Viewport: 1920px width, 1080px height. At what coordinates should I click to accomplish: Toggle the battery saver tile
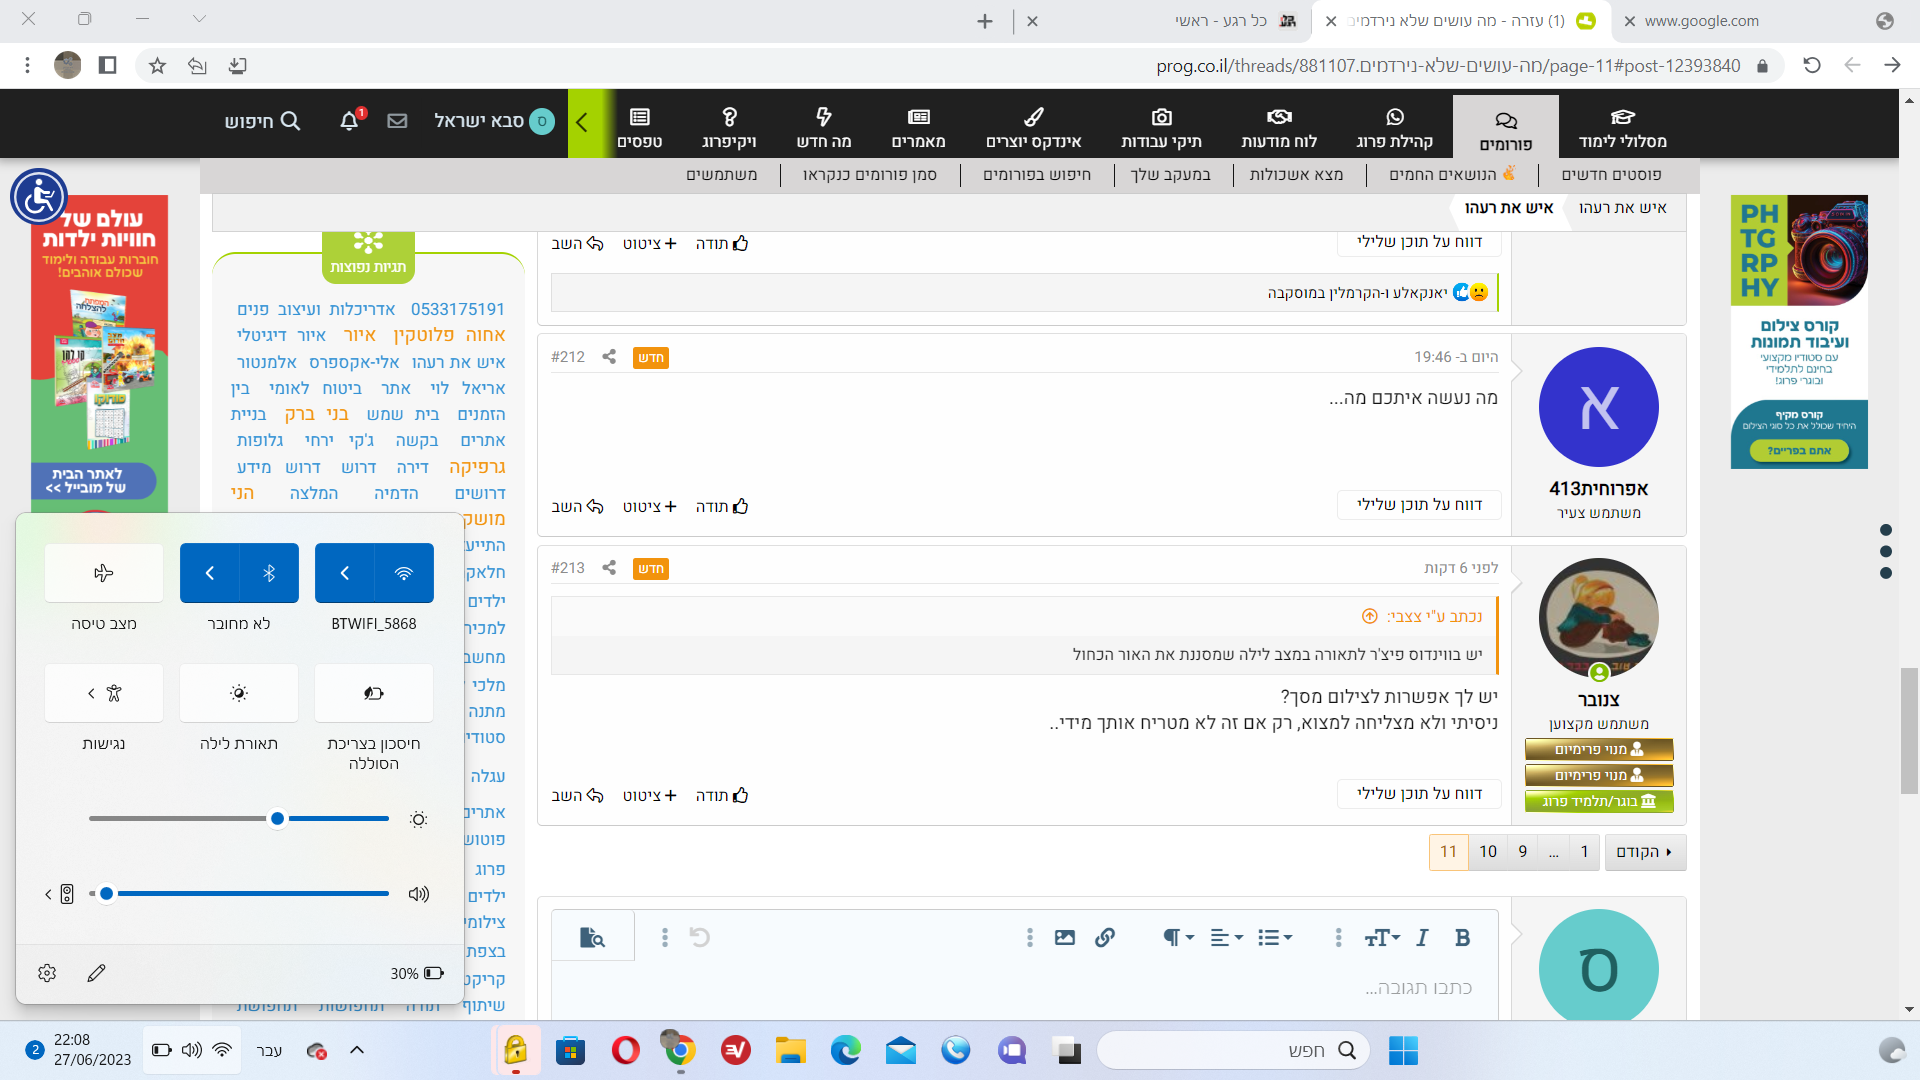pyautogui.click(x=374, y=693)
